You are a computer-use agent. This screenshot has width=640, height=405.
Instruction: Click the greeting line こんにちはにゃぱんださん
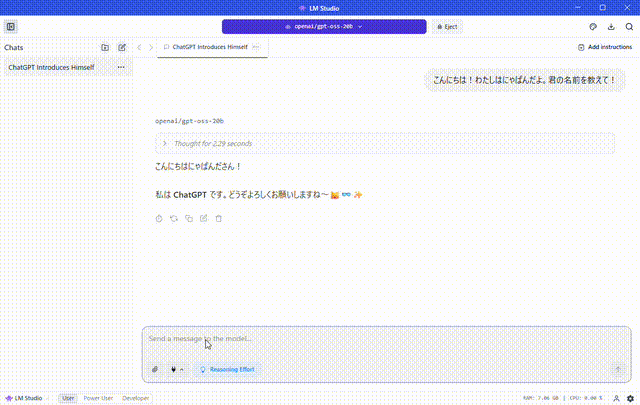198,167
